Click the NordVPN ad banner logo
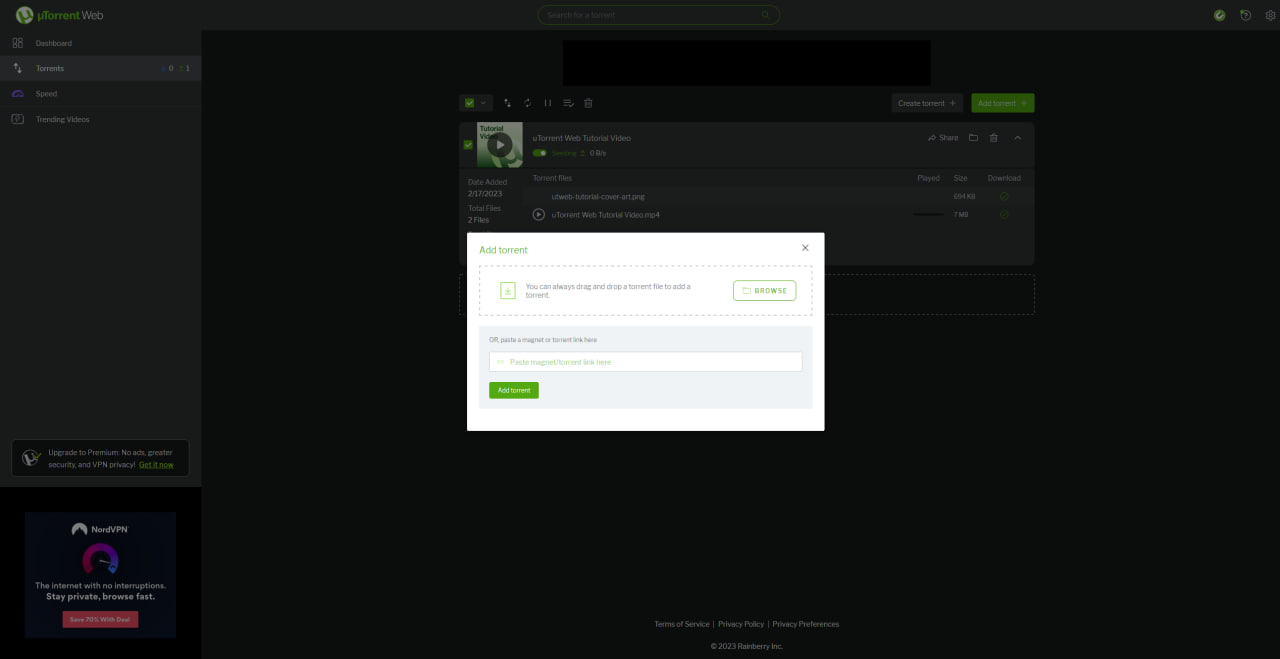Screen dimensions: 1280x659 tap(100, 529)
